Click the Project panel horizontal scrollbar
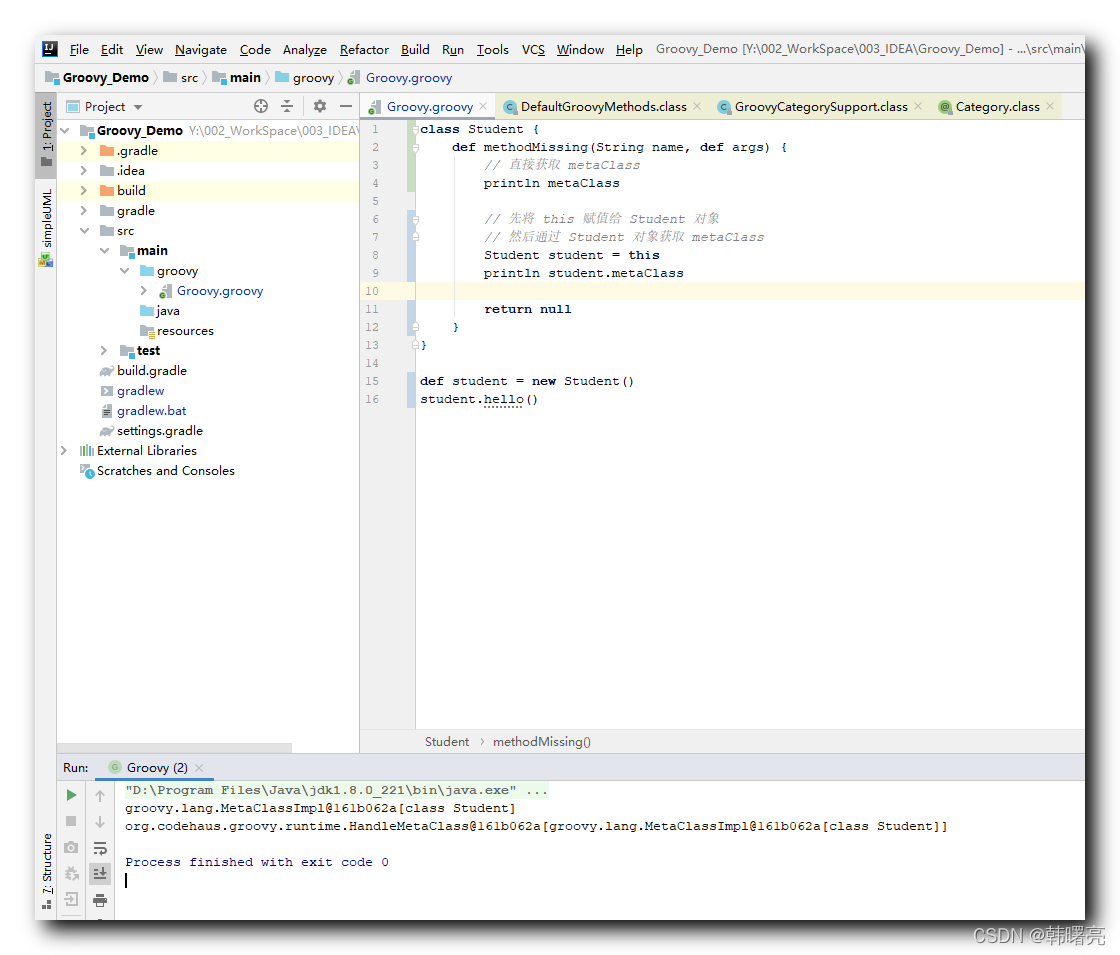The image size is (1120, 955). pyautogui.click(x=174, y=747)
